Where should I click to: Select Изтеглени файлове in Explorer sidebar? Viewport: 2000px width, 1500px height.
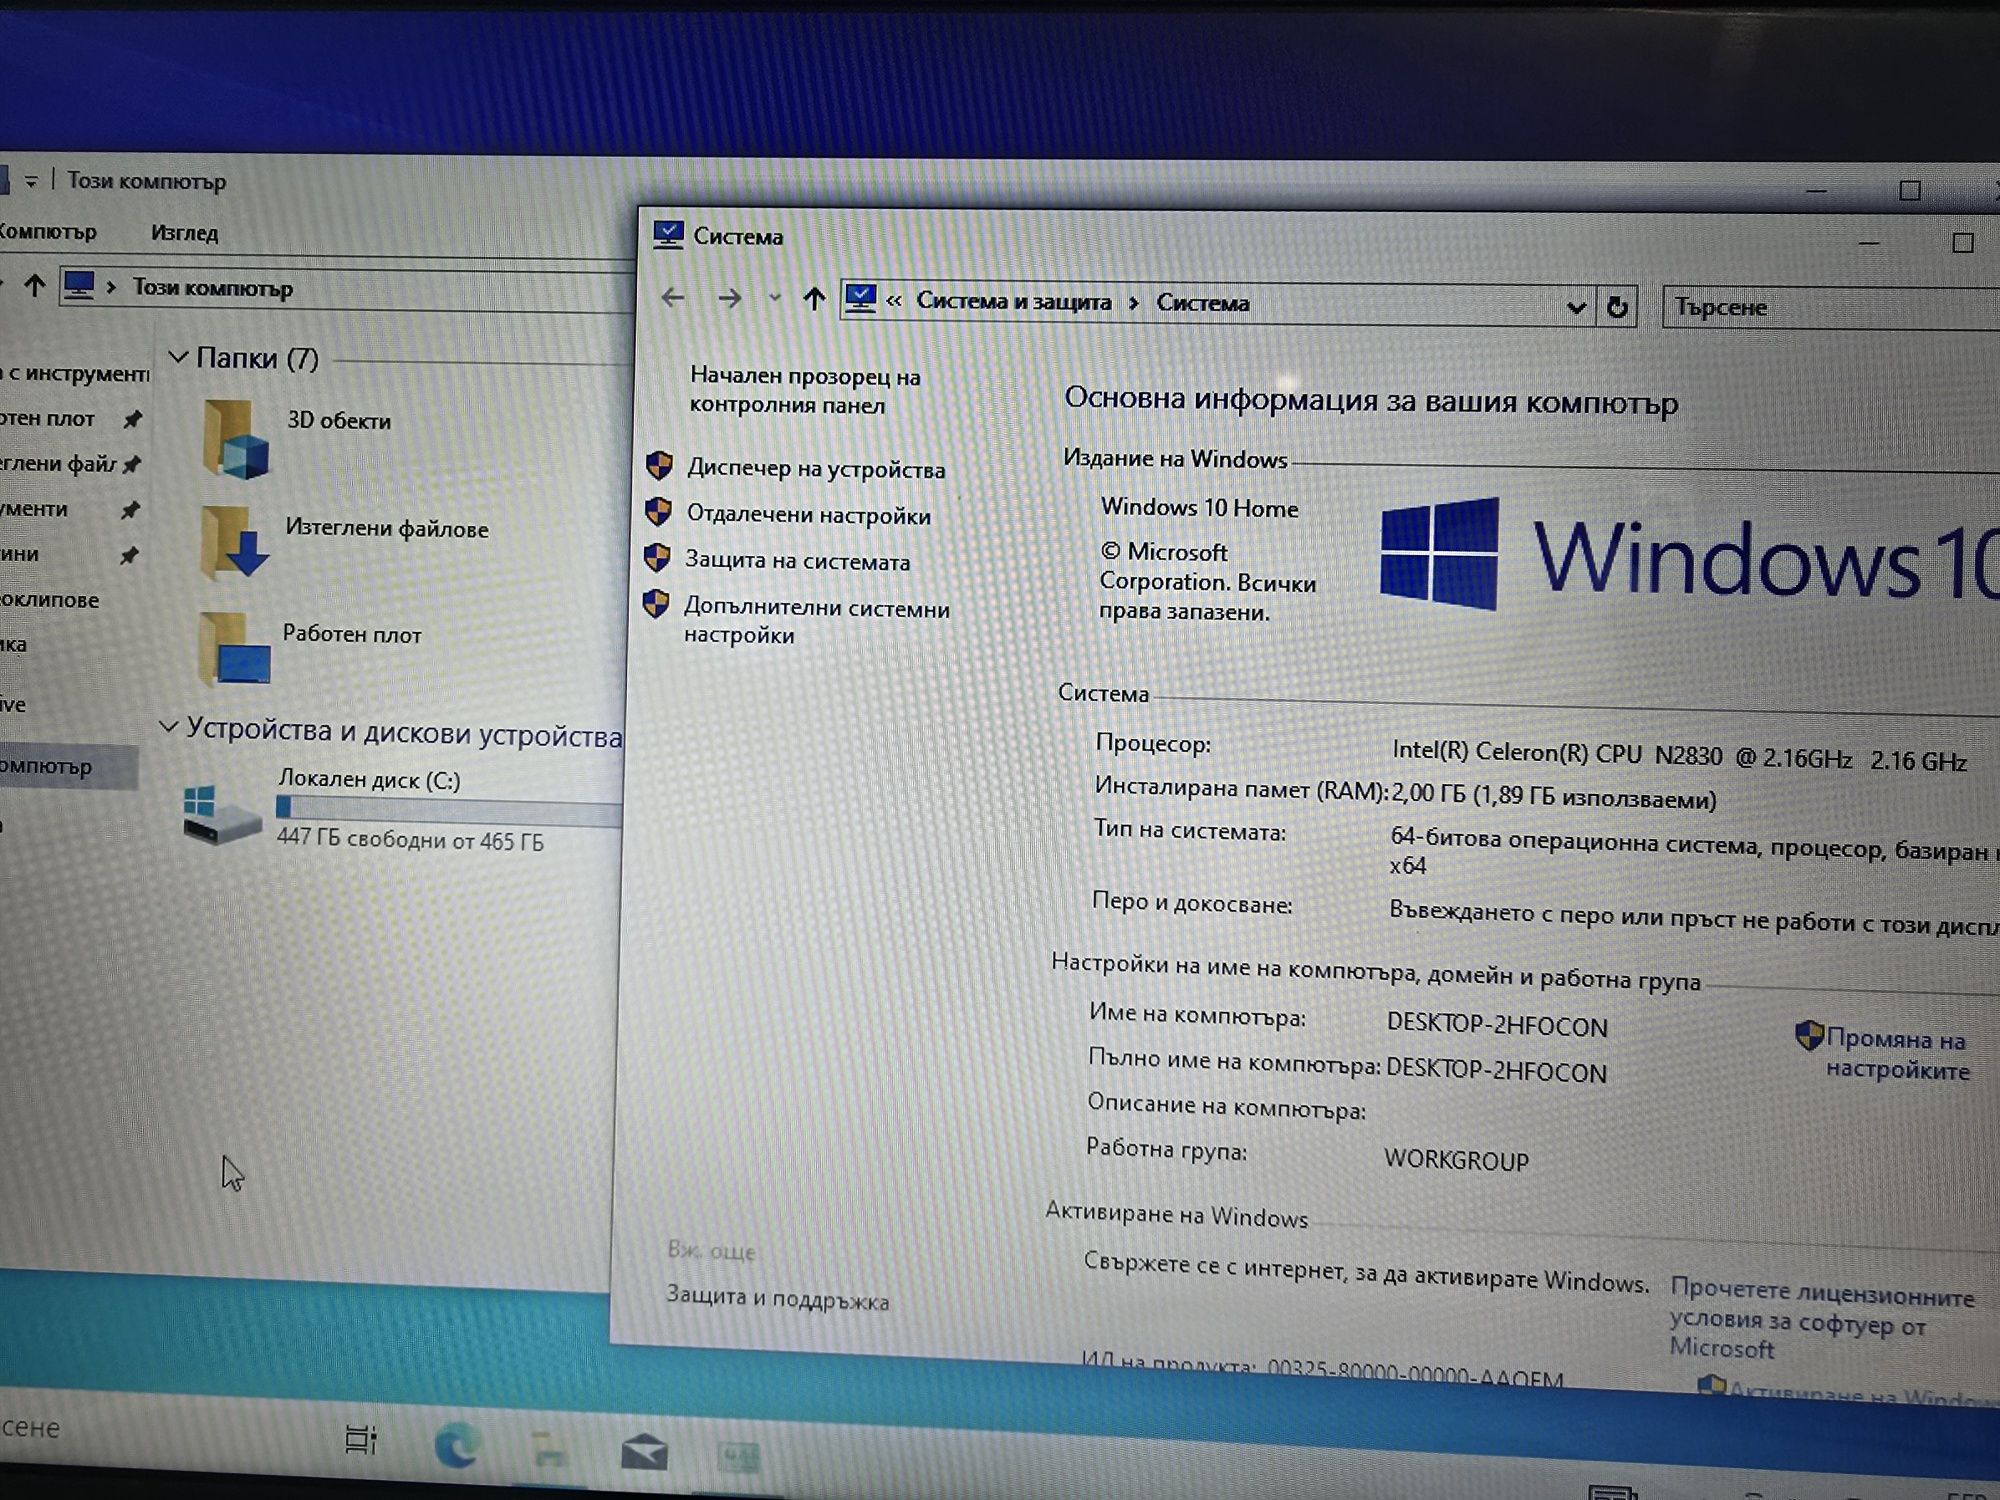point(58,463)
